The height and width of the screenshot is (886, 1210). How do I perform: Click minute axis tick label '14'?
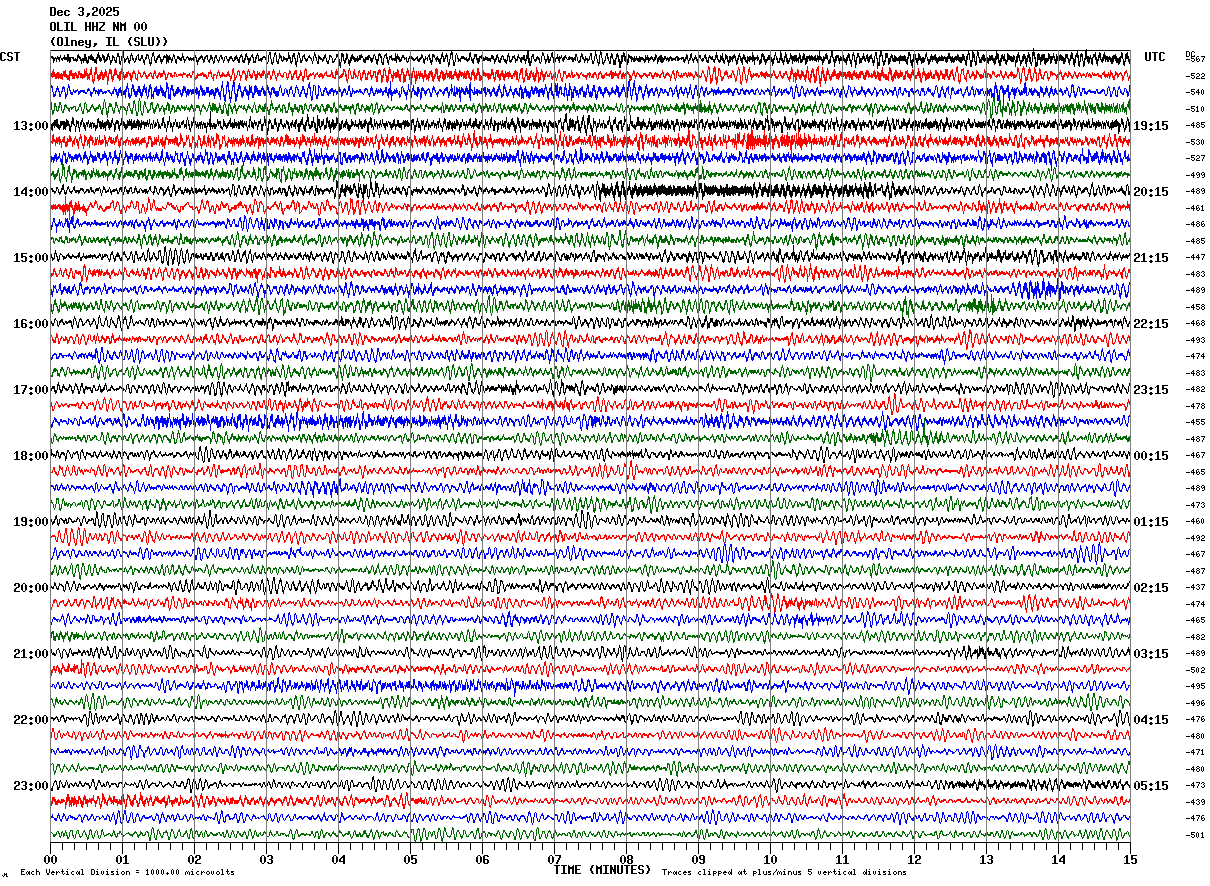pyautogui.click(x=1058, y=859)
